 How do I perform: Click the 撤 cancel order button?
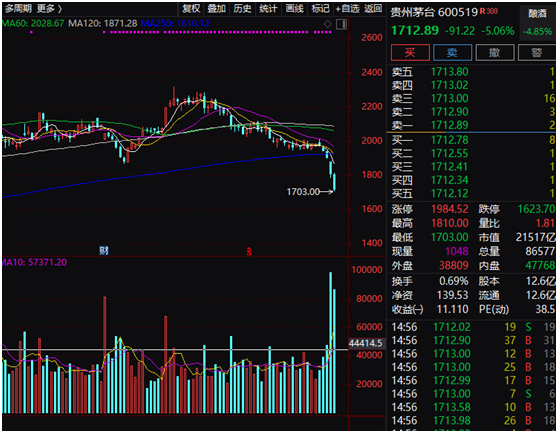[x=495, y=53]
